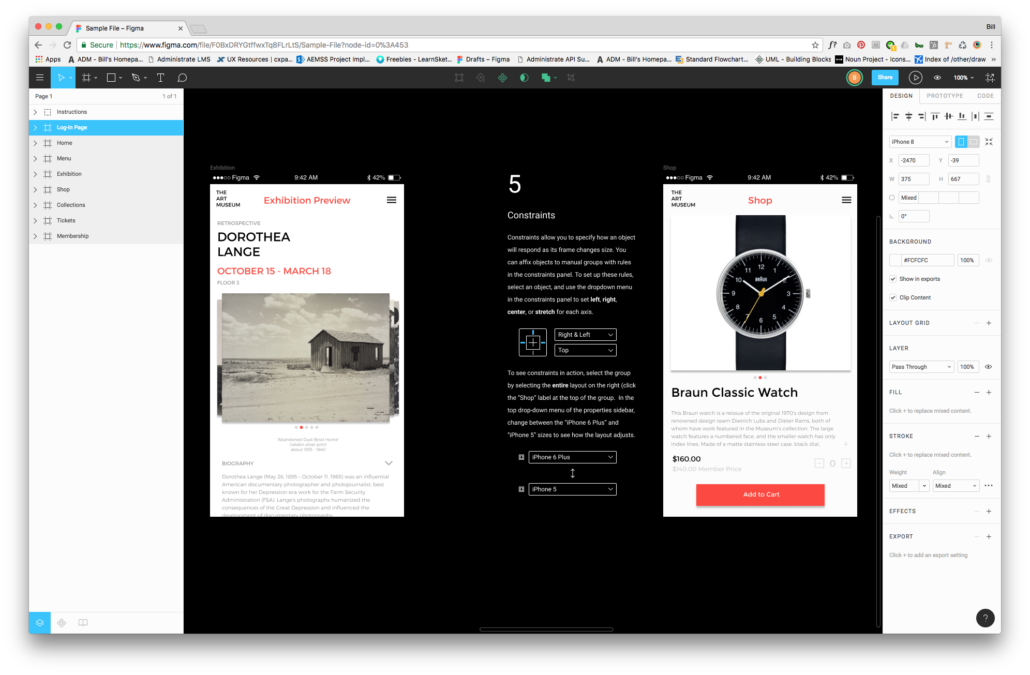1030x675 pixels.
Task: Open the iPhone 8 frame preset dropdown
Action: coord(920,142)
